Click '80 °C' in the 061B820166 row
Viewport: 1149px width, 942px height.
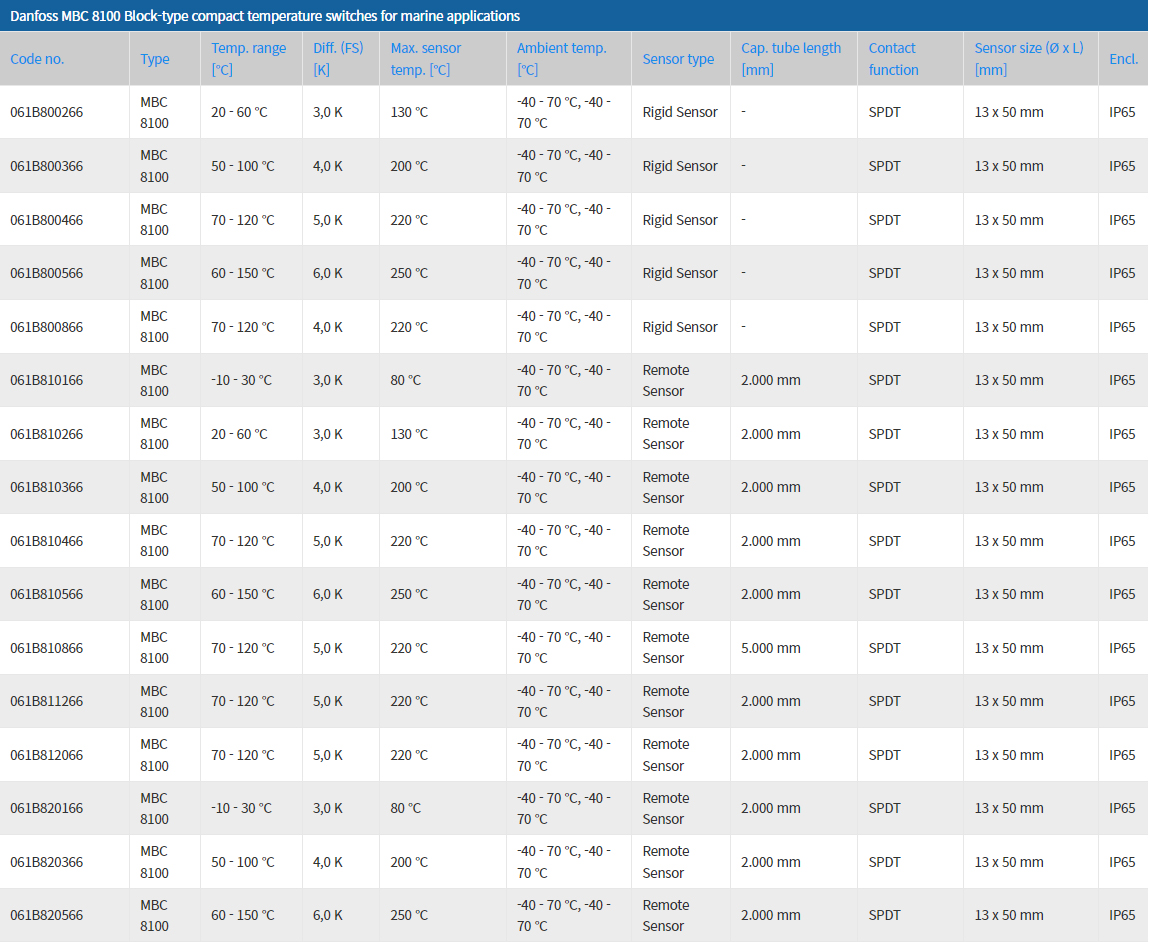406,808
